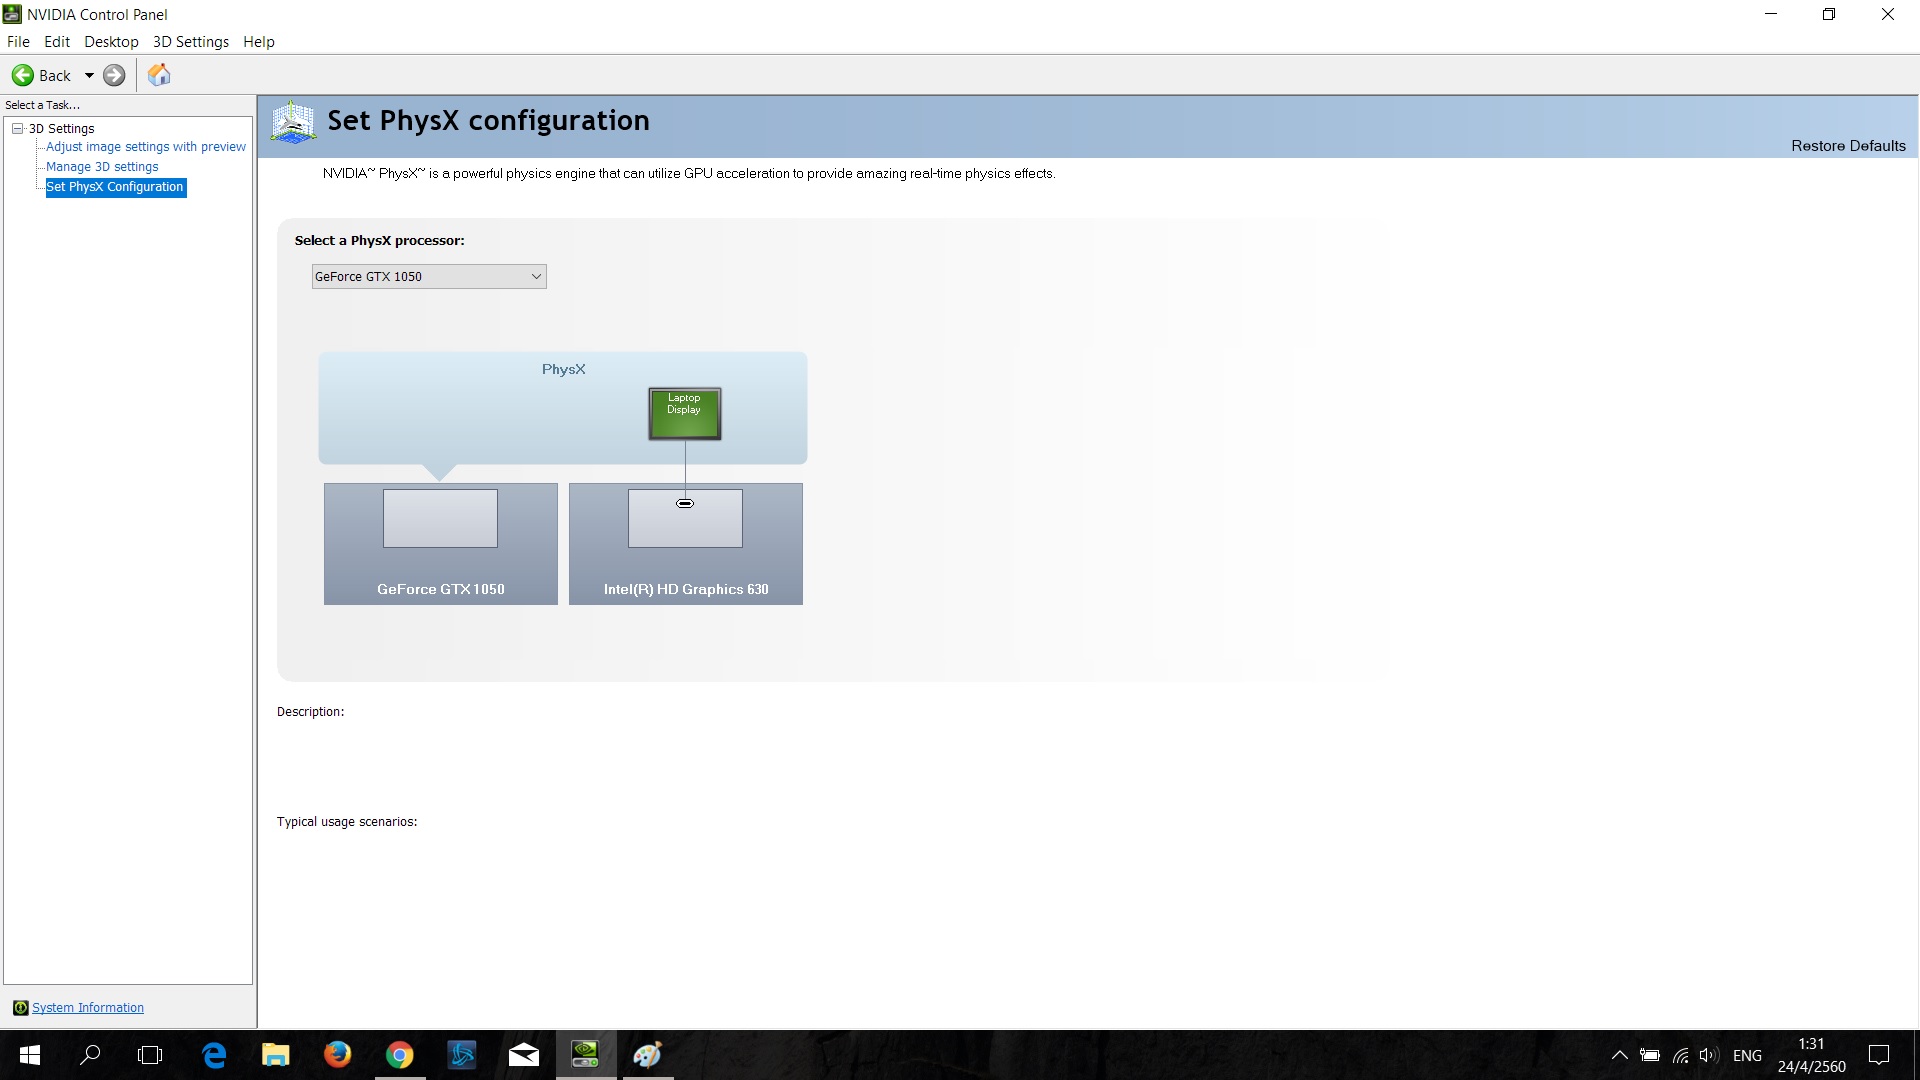The width and height of the screenshot is (1920, 1080).
Task: Click the Laptop Display green icon
Action: pyautogui.click(x=684, y=413)
